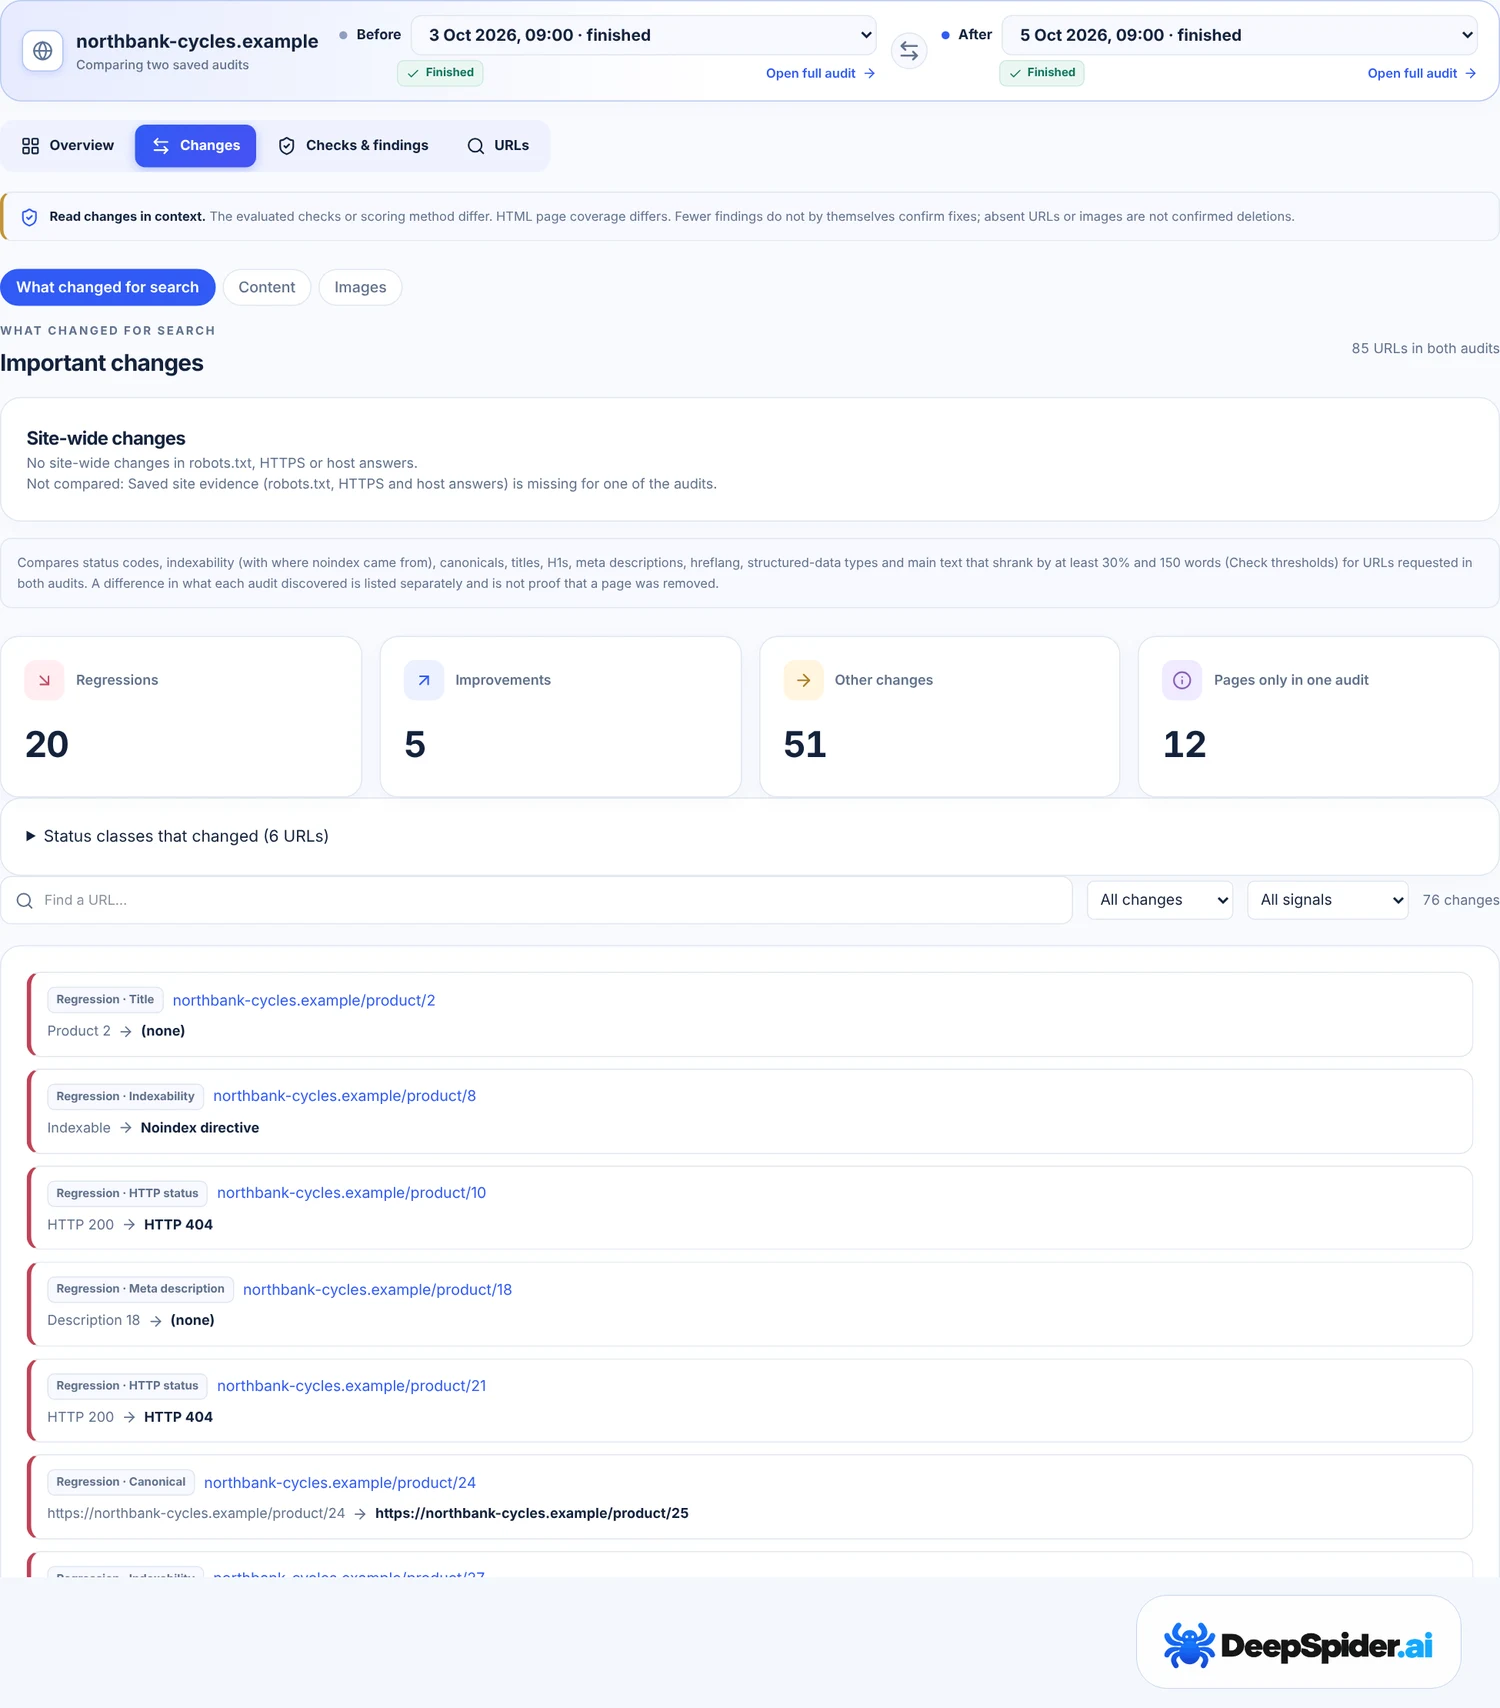Image resolution: width=1500 pixels, height=1708 pixels.
Task: Click the Other changes card showing 51
Action: 940,717
